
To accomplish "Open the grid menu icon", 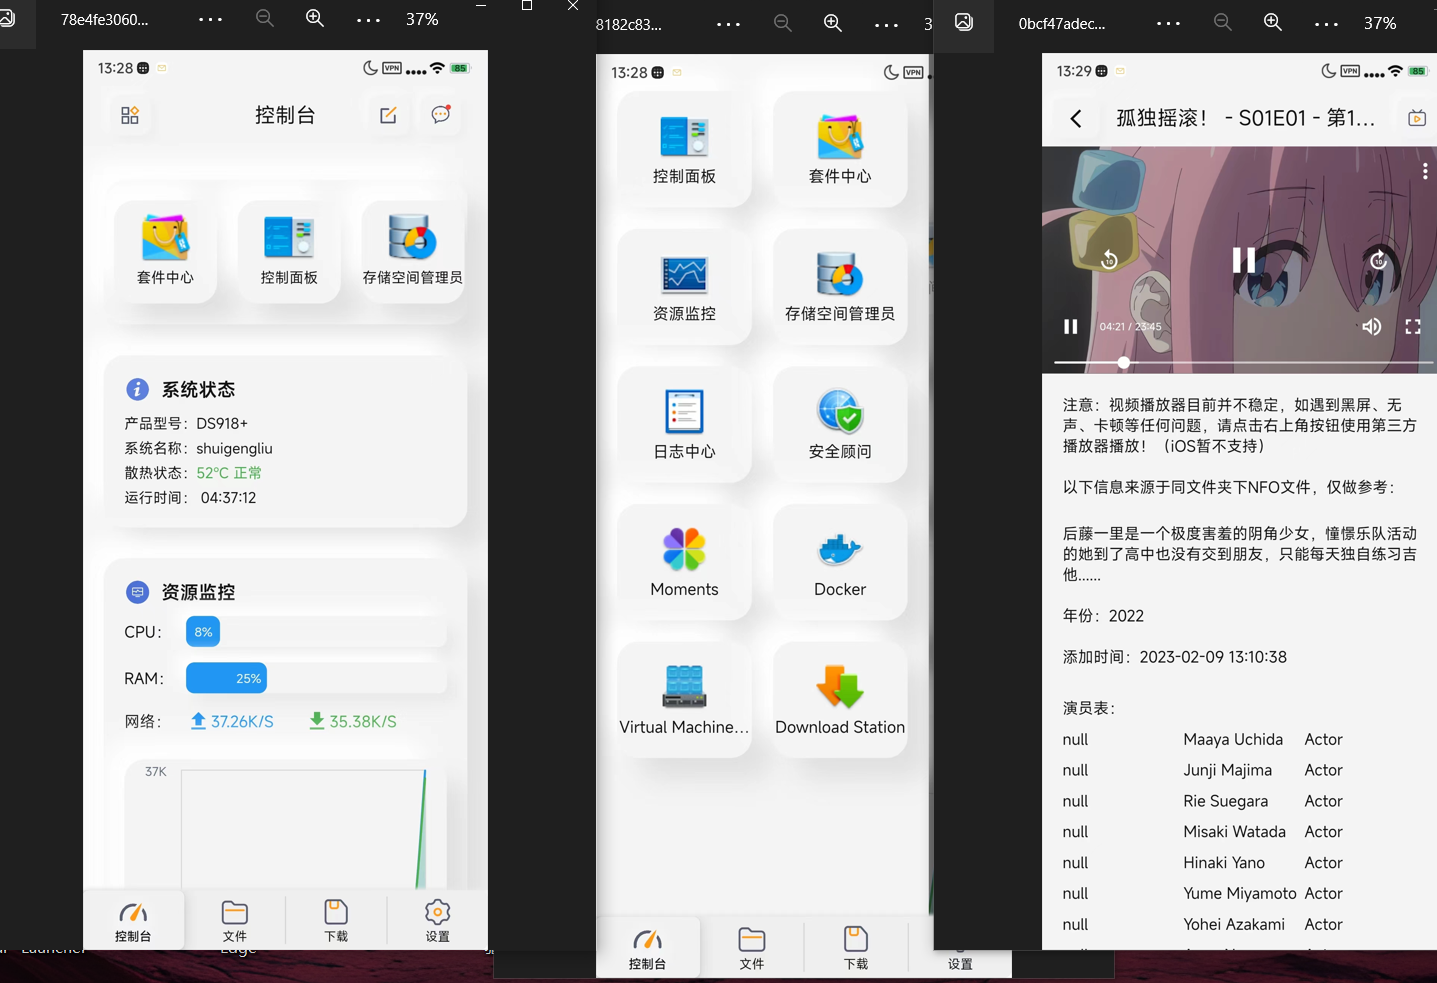I will (130, 115).
